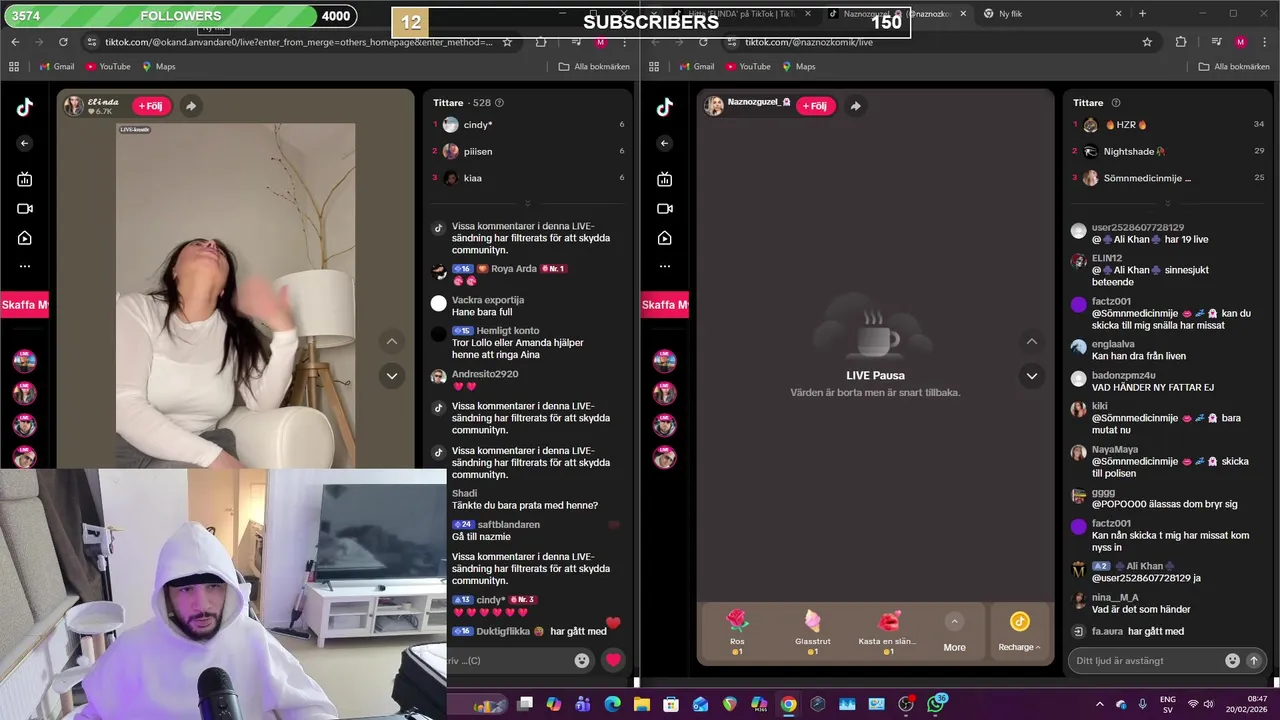The image size is (1280, 720).
Task: Open Extensions in right browser toolbar
Action: (x=1181, y=42)
